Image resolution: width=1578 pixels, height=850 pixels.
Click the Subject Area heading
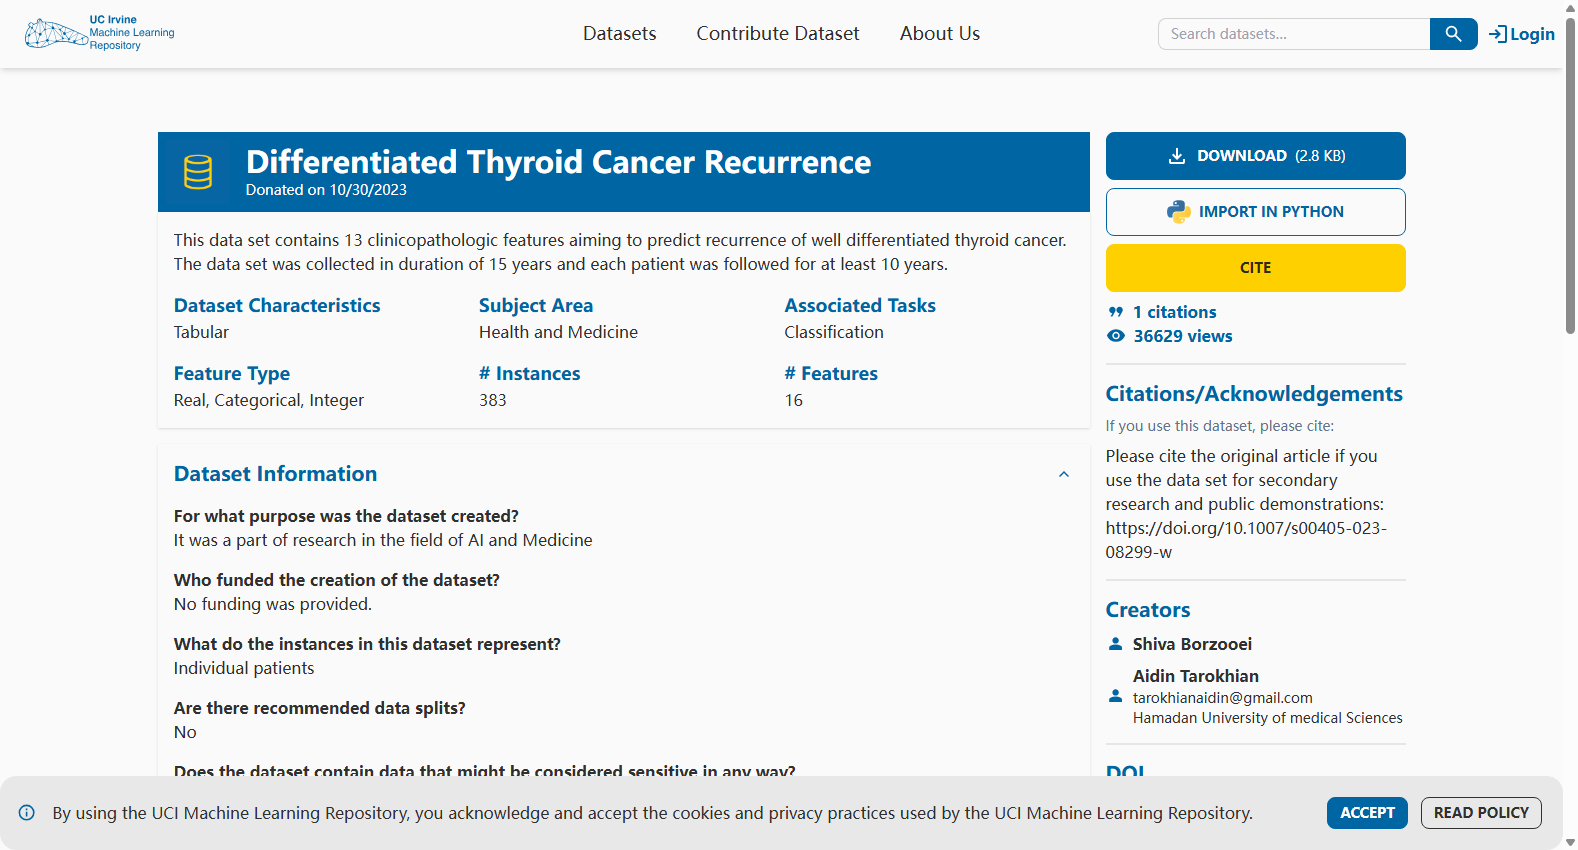point(536,306)
